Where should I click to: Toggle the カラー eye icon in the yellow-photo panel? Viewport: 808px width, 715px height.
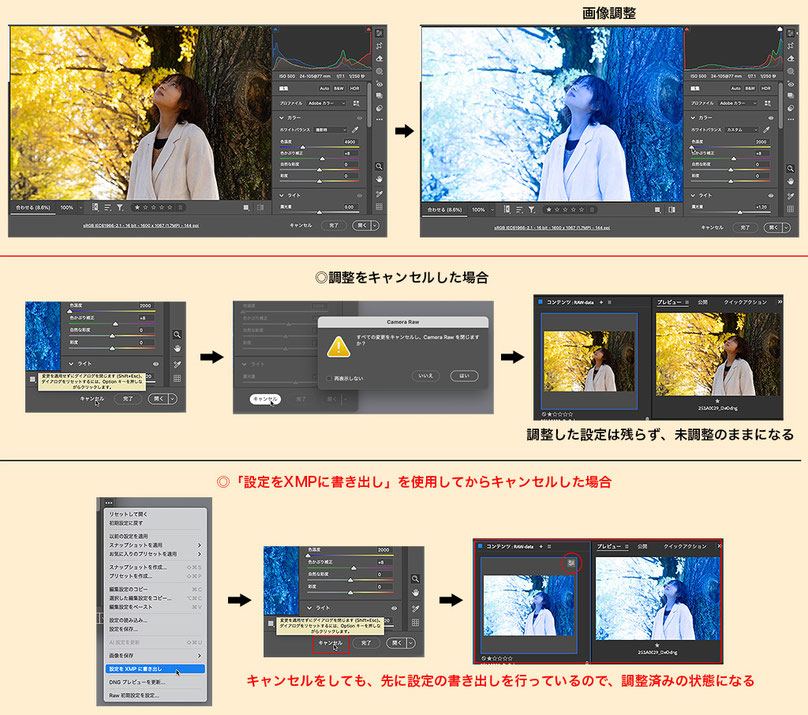coord(359,118)
